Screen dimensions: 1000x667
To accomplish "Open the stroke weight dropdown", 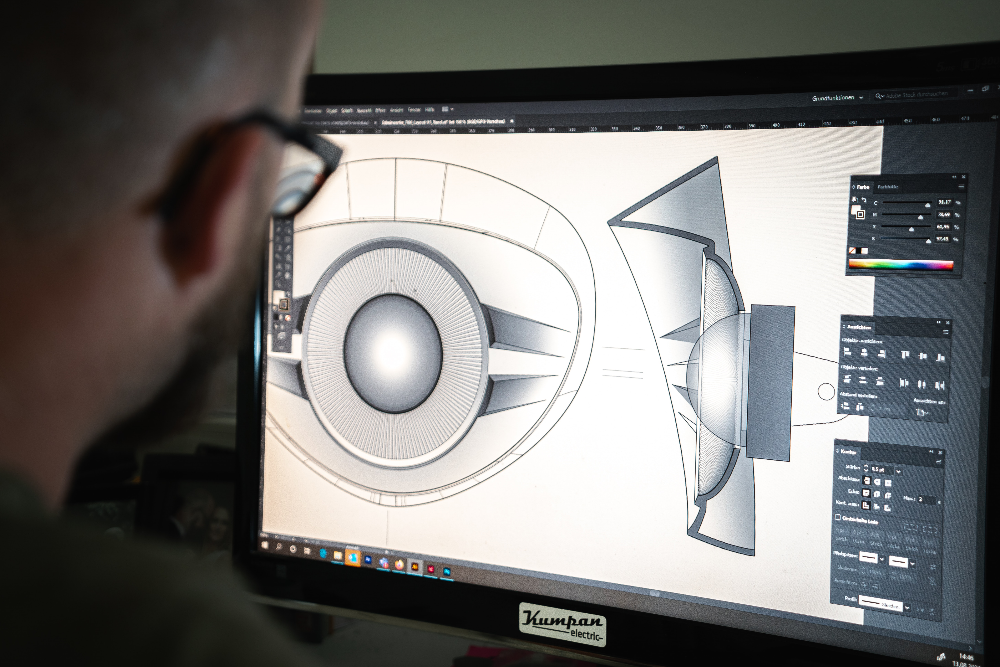I will (x=897, y=468).
